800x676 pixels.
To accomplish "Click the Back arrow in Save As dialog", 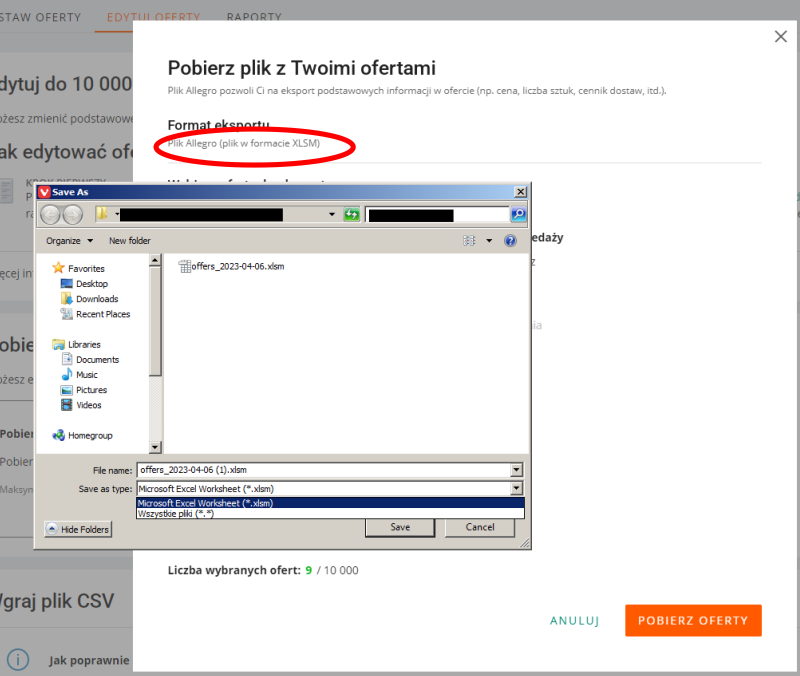I will [50, 215].
